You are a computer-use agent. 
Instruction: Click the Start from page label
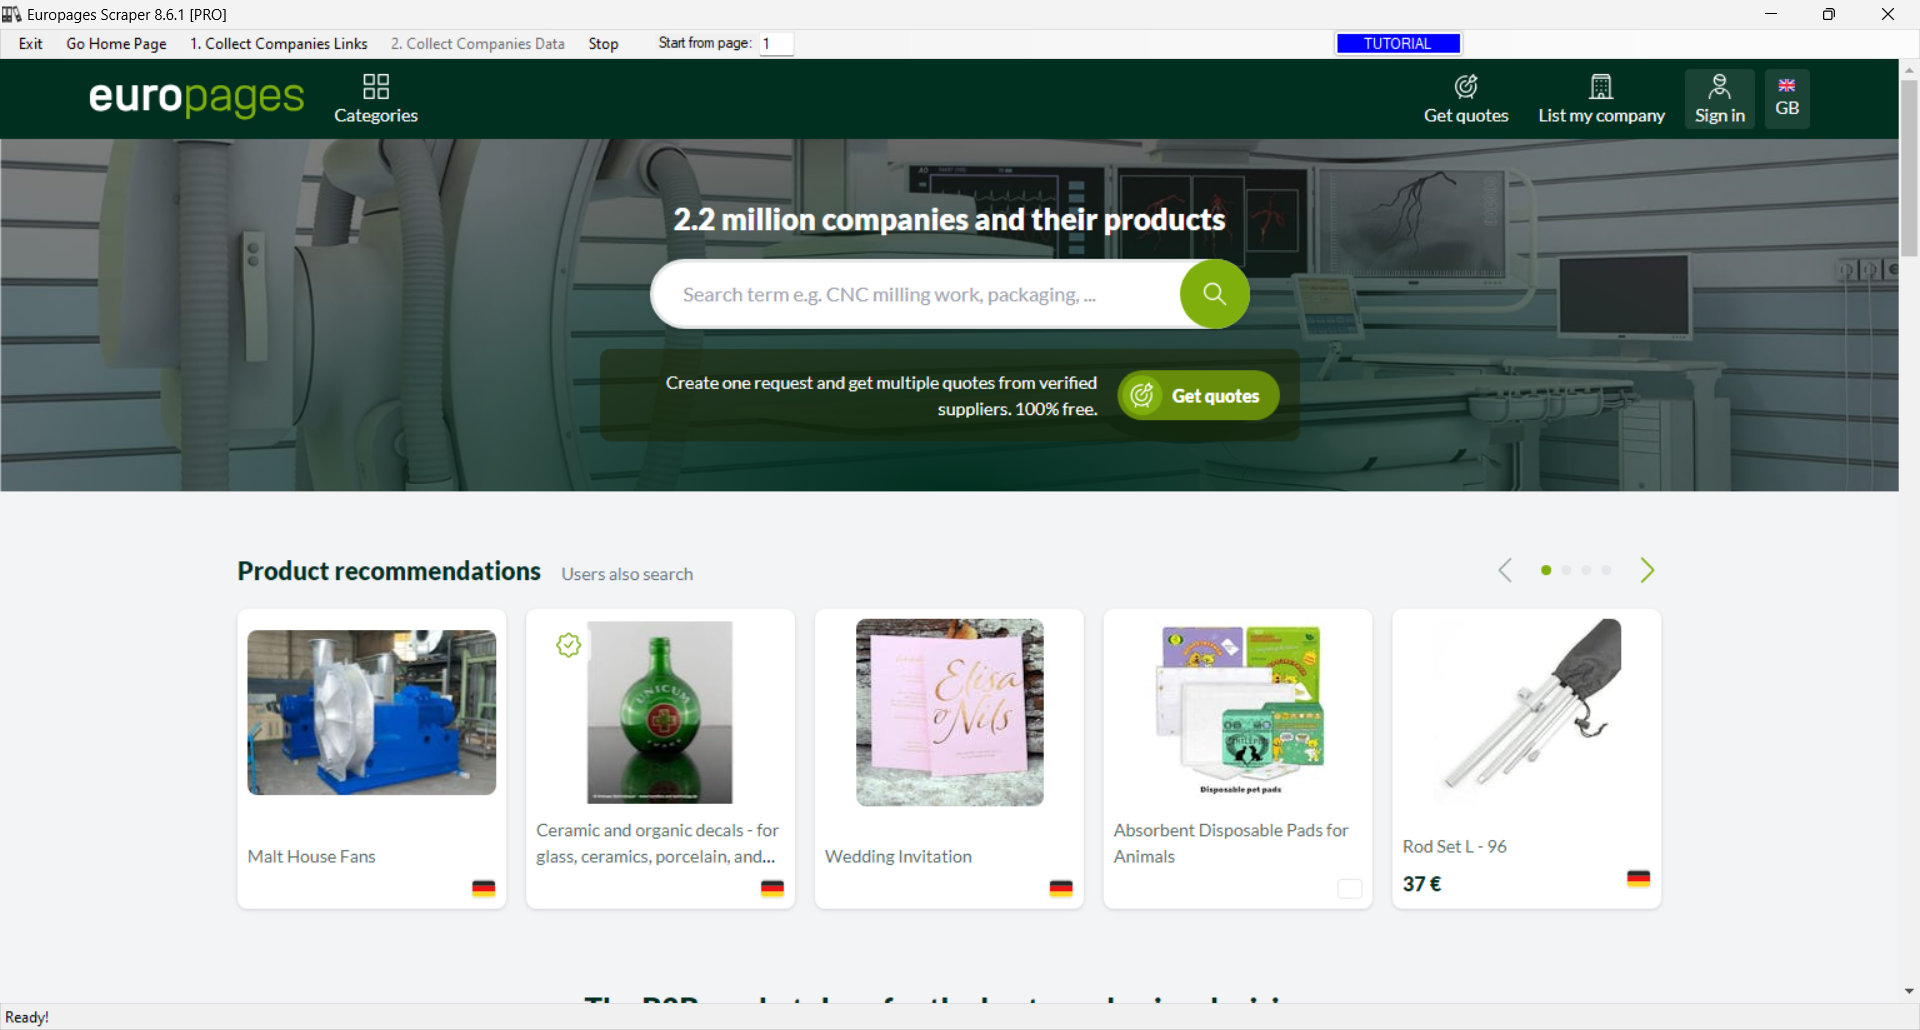pyautogui.click(x=705, y=43)
